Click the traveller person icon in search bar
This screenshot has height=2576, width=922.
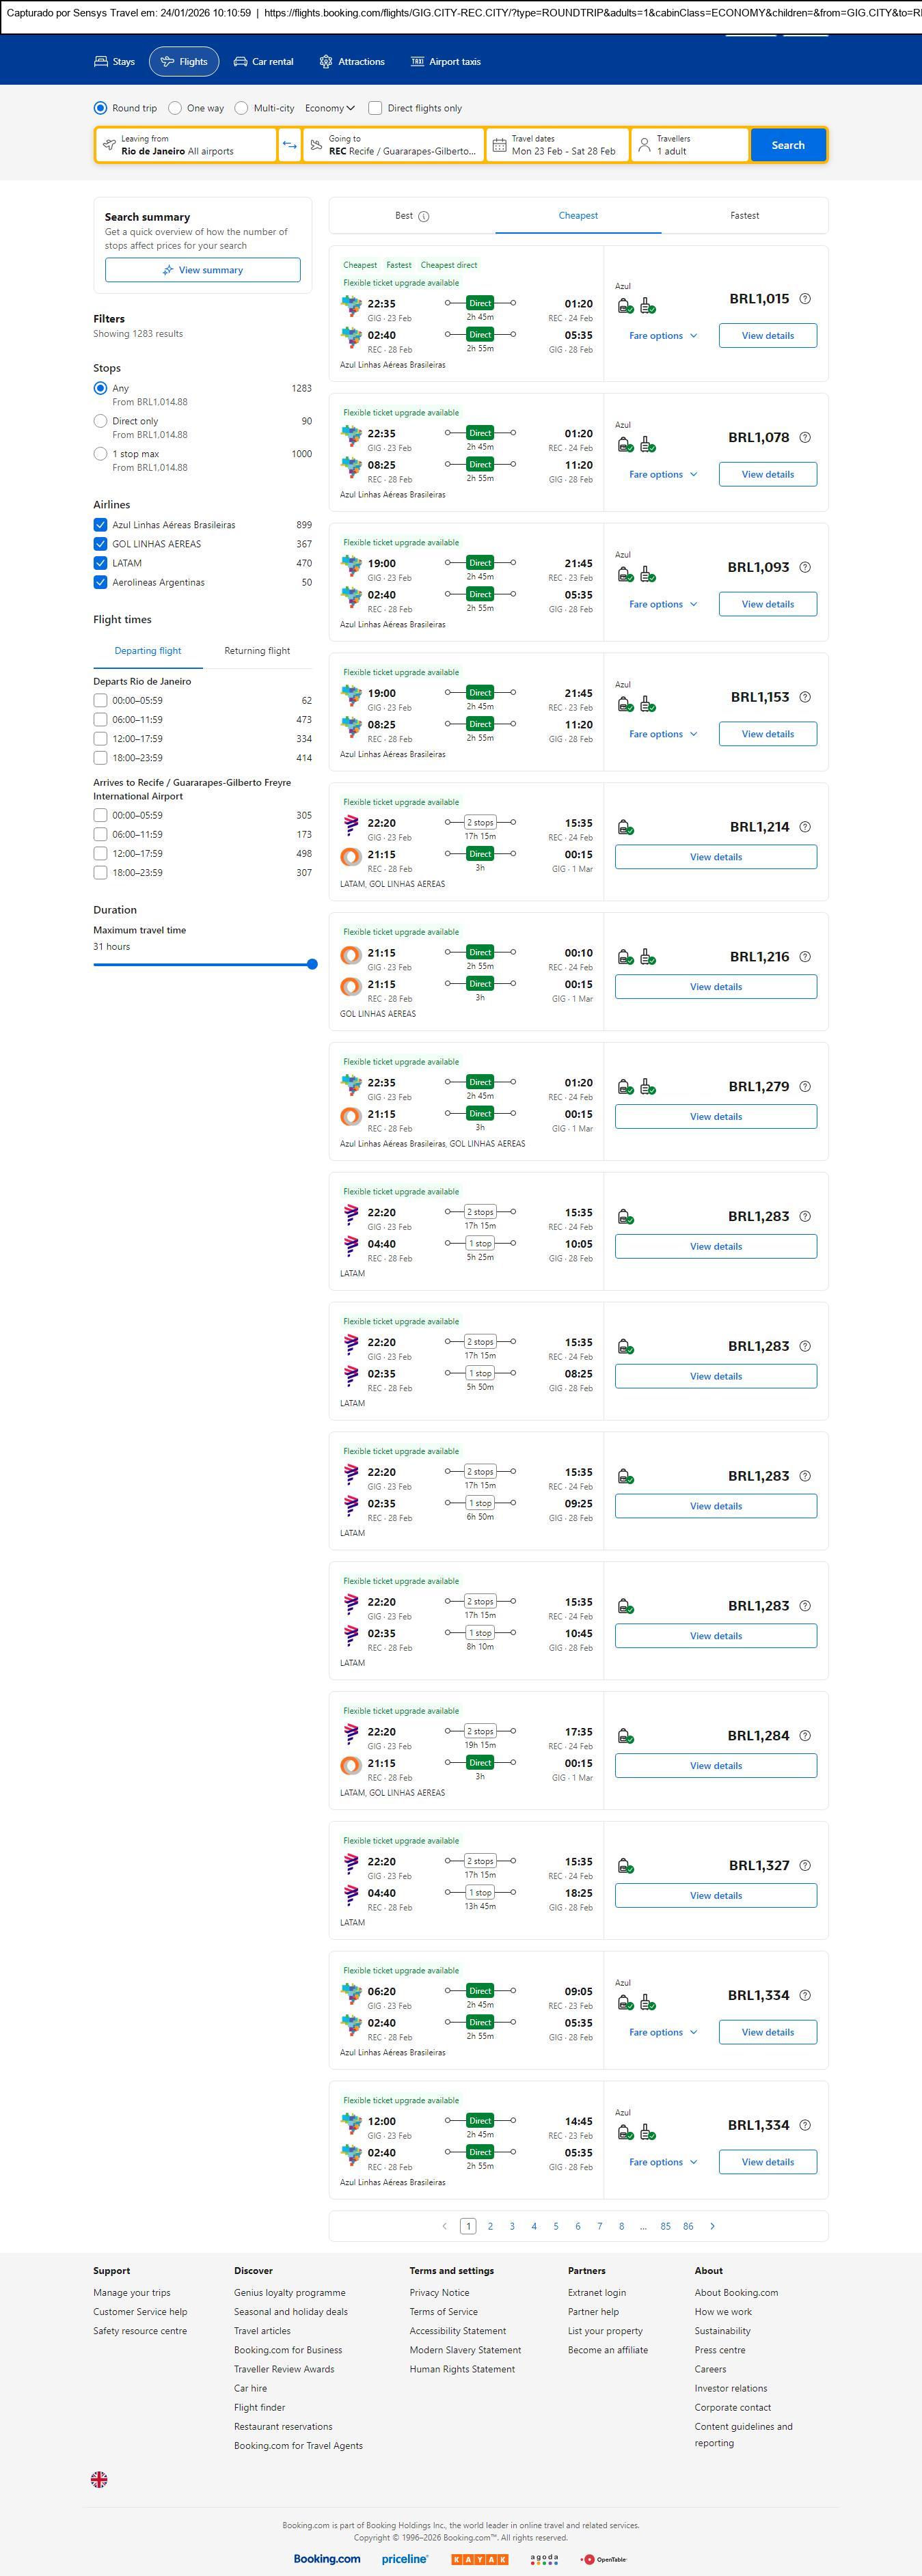coord(644,145)
